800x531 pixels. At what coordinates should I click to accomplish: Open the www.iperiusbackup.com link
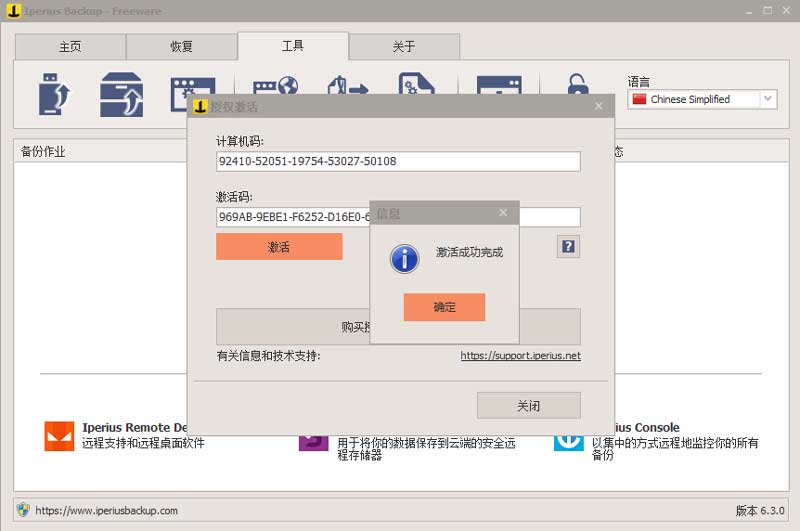click(x=107, y=510)
